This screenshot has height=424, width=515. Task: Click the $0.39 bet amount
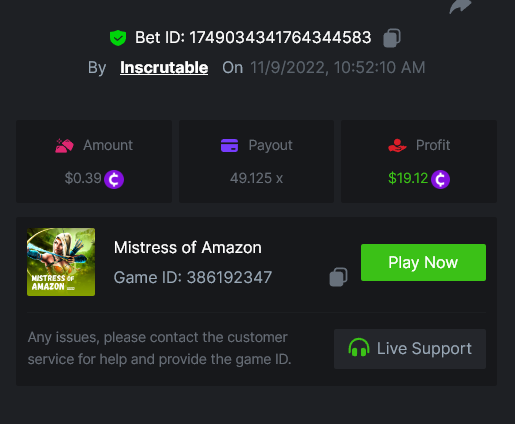pos(83,178)
